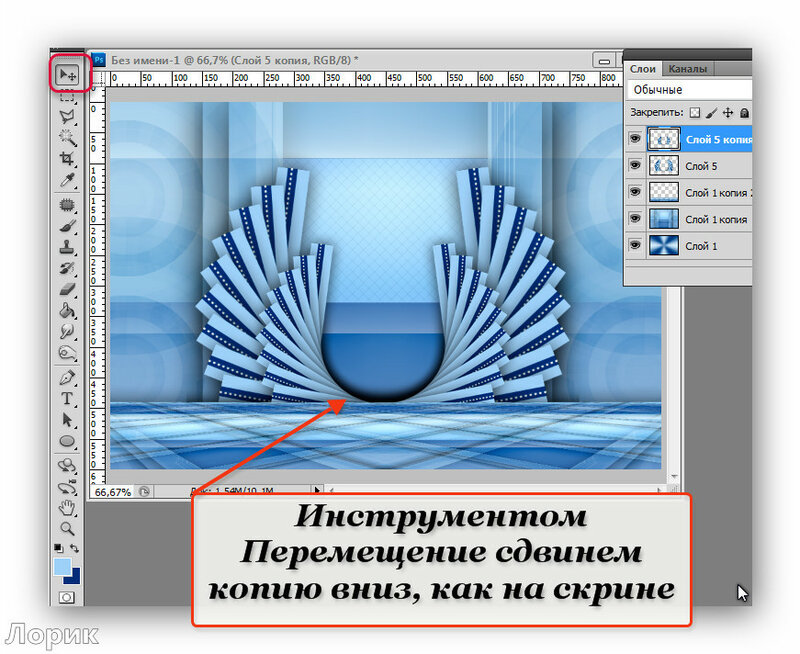Select the 3D Orbit camera tool
800x654 pixels.
point(67,487)
